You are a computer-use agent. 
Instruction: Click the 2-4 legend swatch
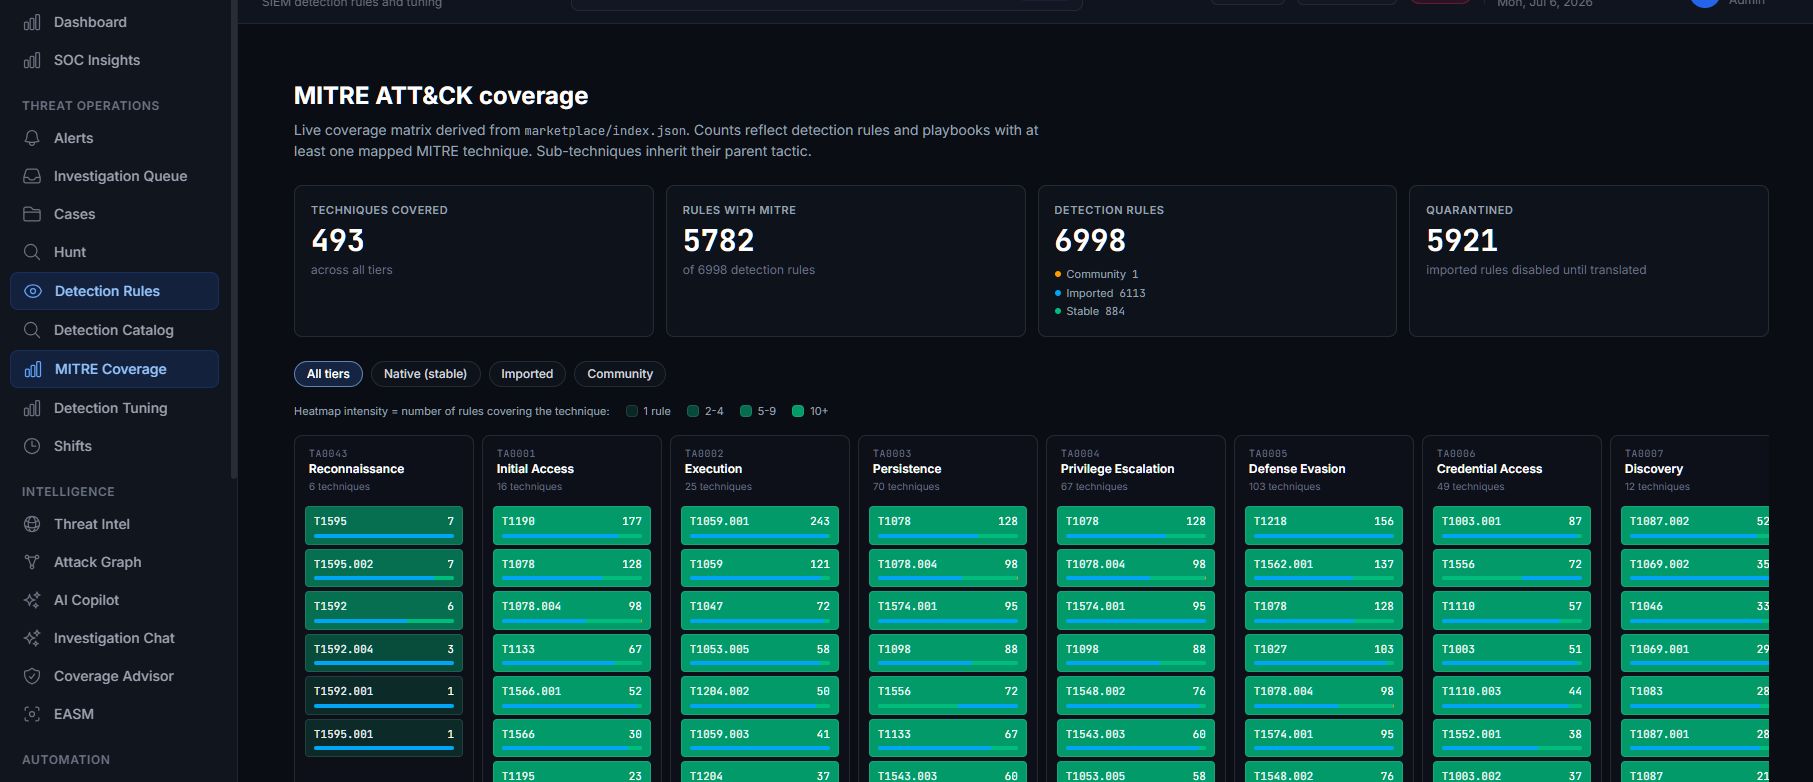[693, 411]
